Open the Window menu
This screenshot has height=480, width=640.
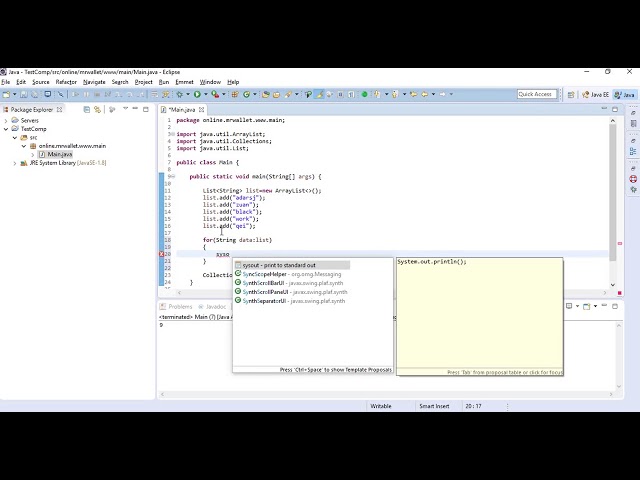210,82
